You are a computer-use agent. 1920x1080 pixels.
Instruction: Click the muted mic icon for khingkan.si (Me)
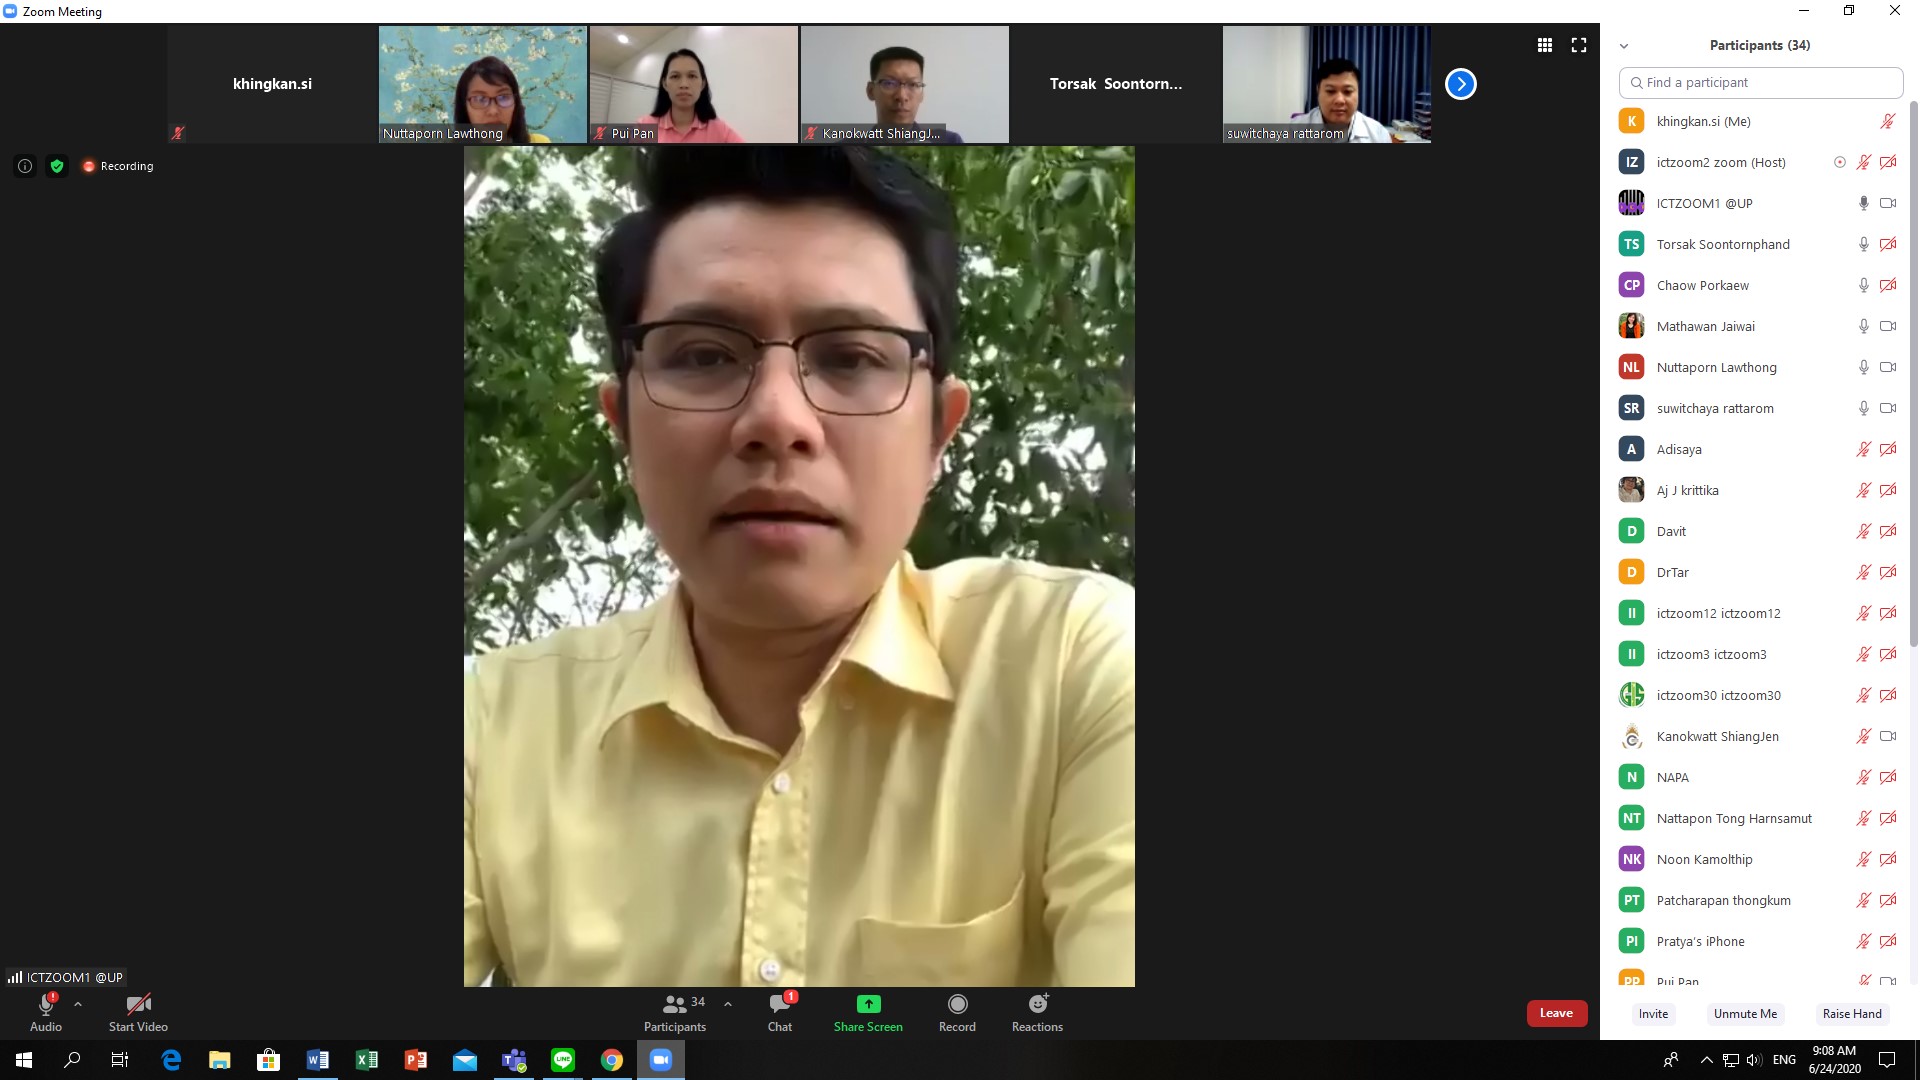[1888, 121]
